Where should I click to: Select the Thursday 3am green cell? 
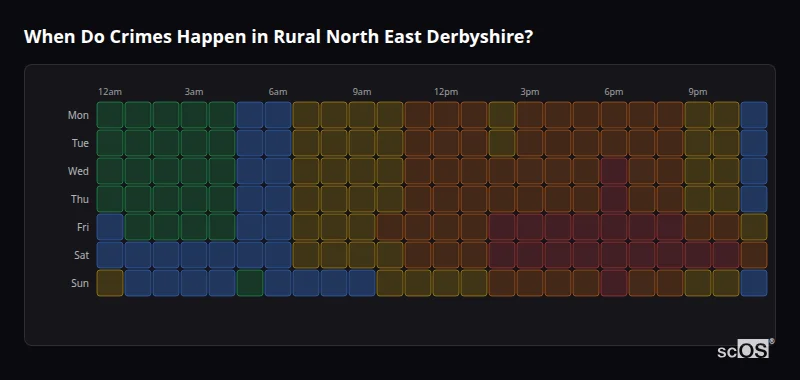pos(194,199)
